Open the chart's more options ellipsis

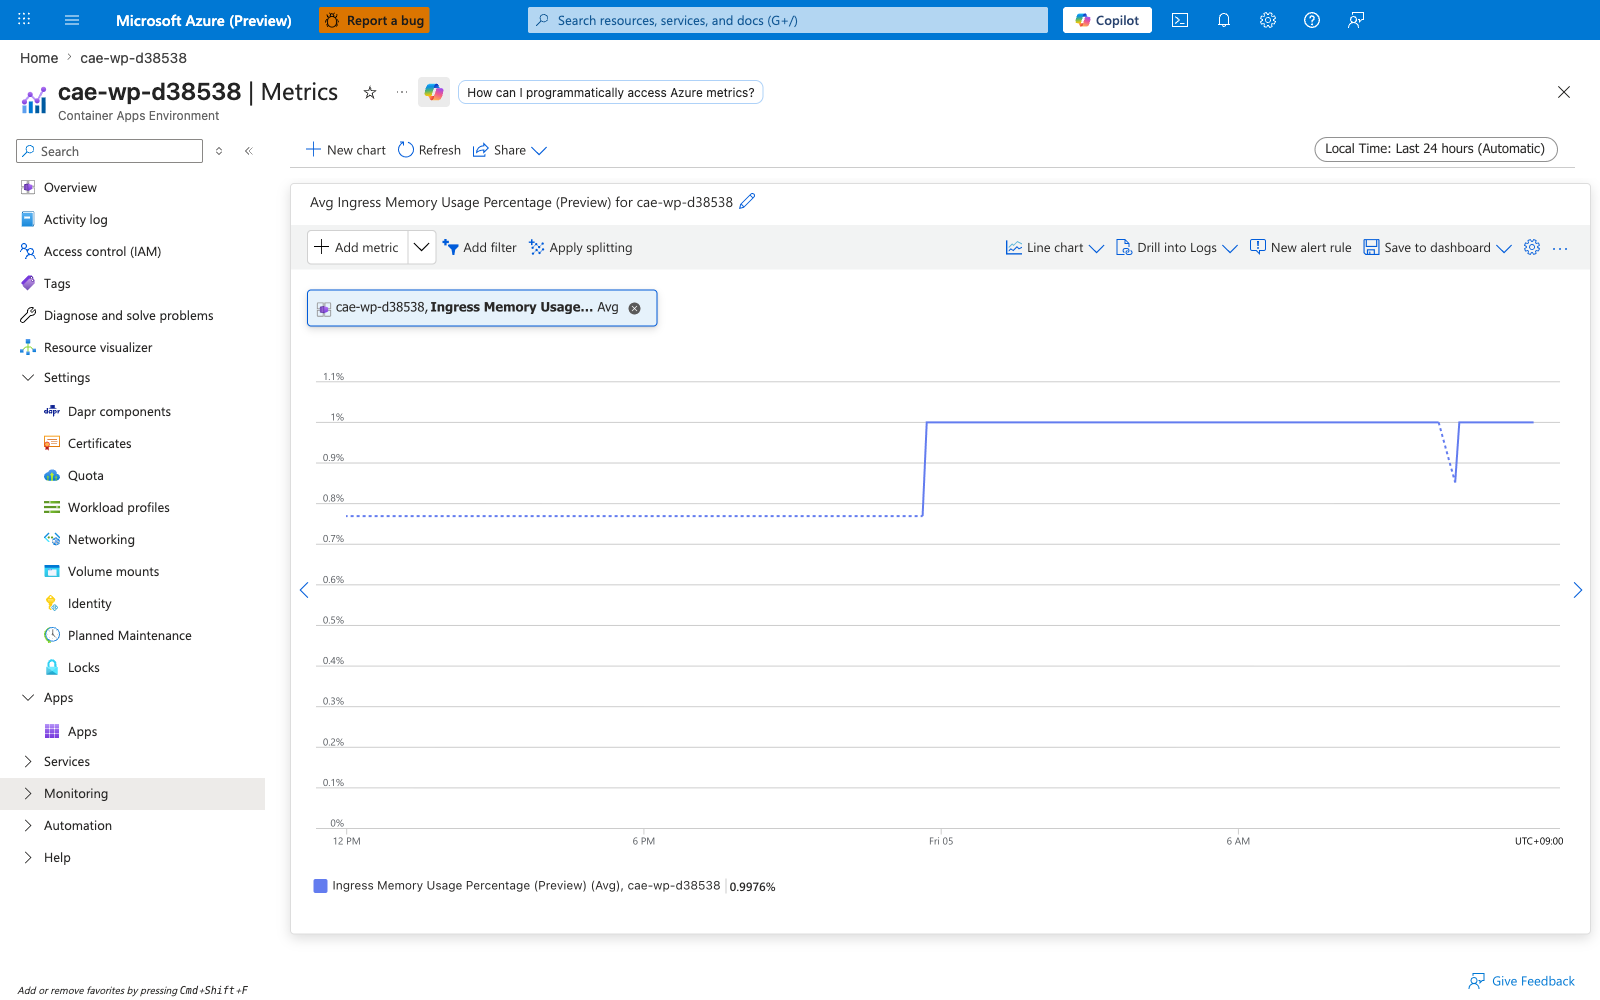tap(1560, 248)
